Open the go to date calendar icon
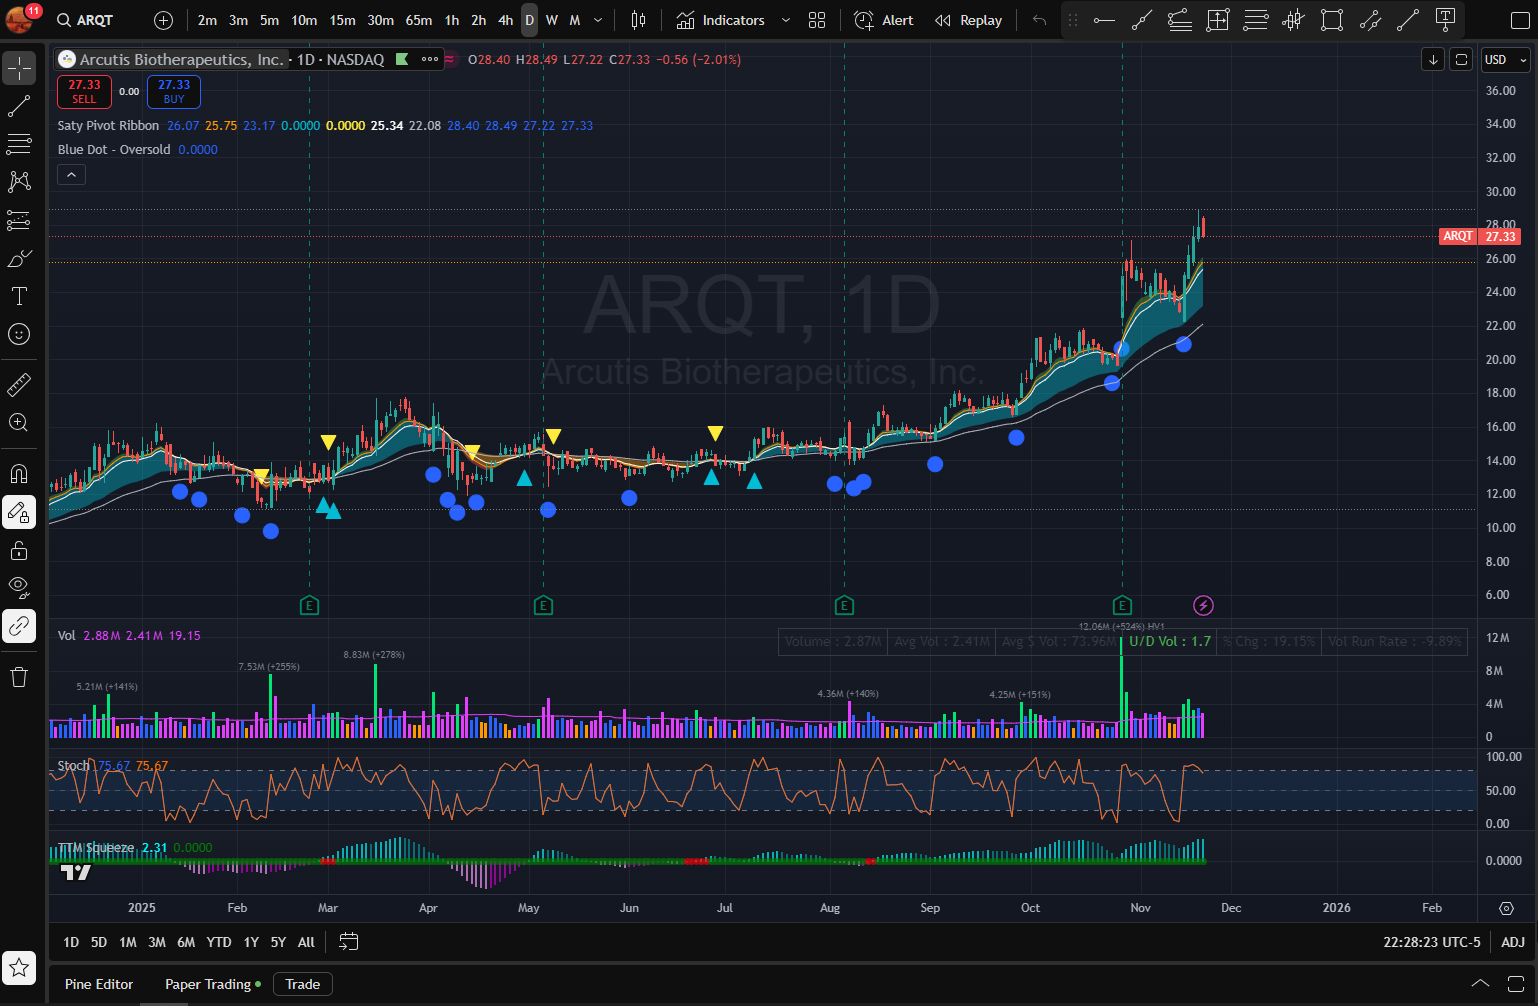Screen dimensions: 1538x1006 [x=349, y=942]
